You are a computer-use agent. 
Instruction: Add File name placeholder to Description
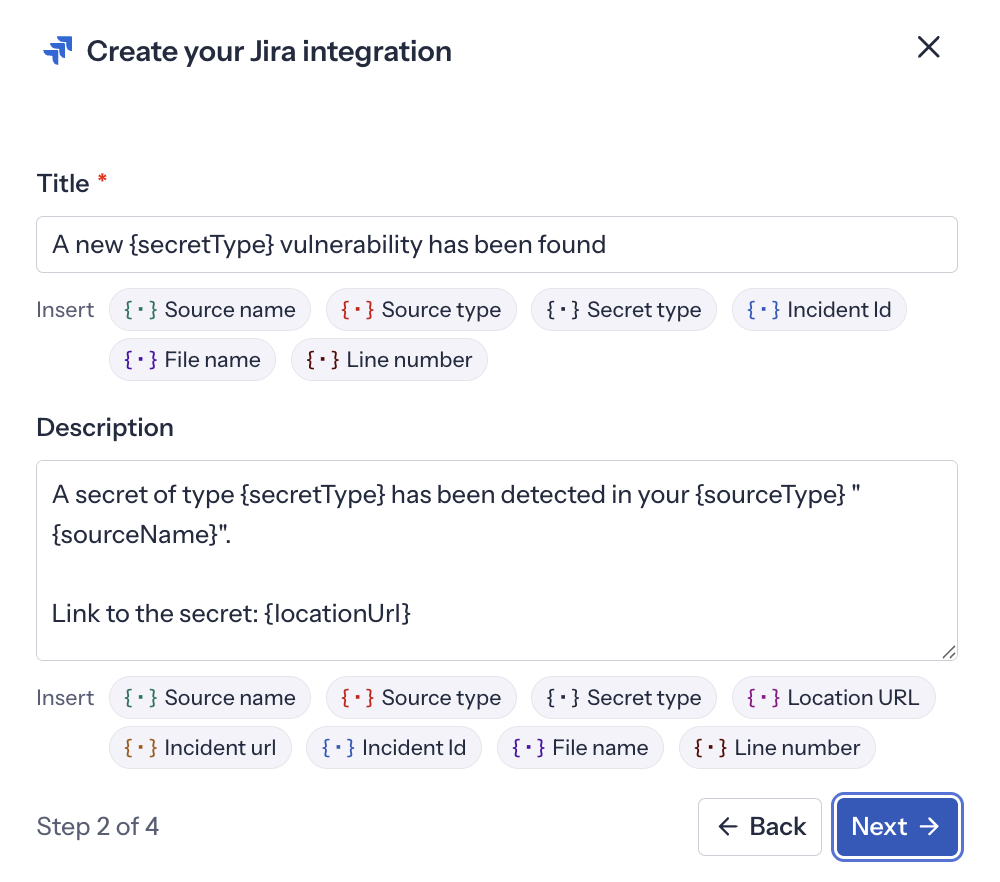click(580, 748)
